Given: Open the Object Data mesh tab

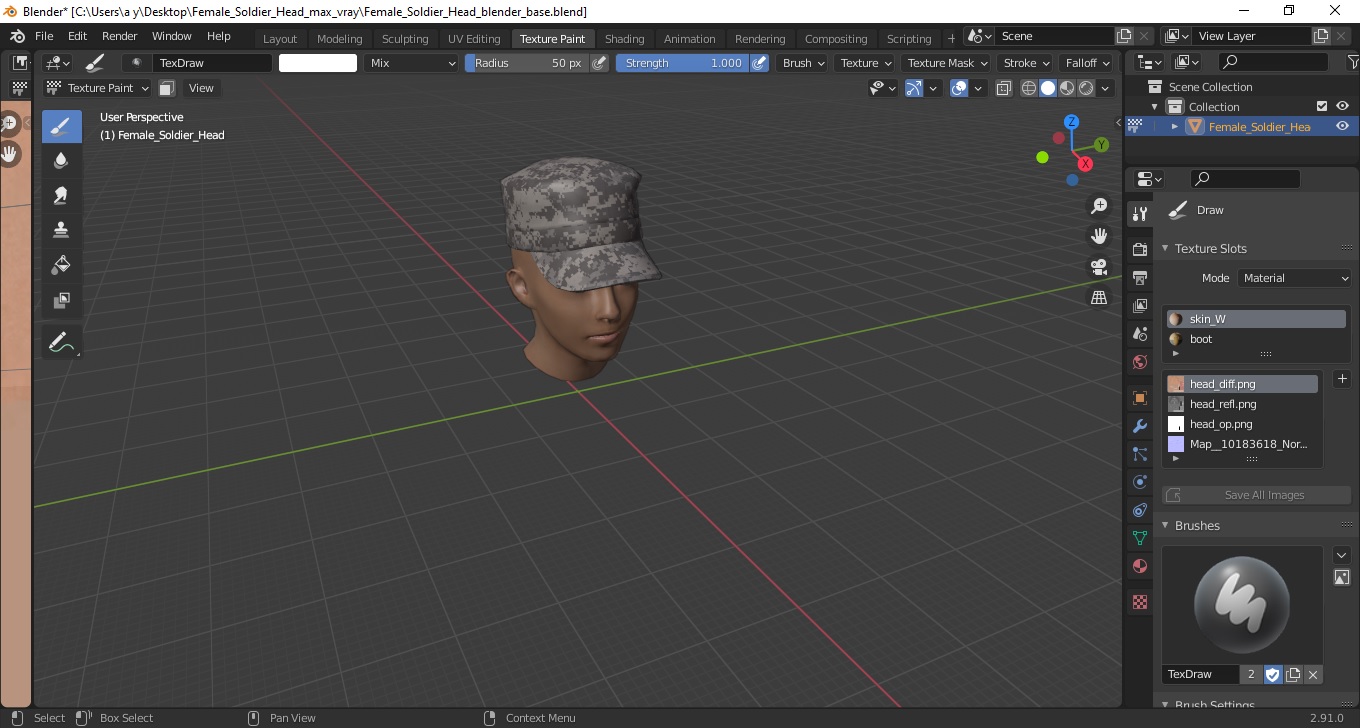Looking at the screenshot, I should click(1139, 538).
